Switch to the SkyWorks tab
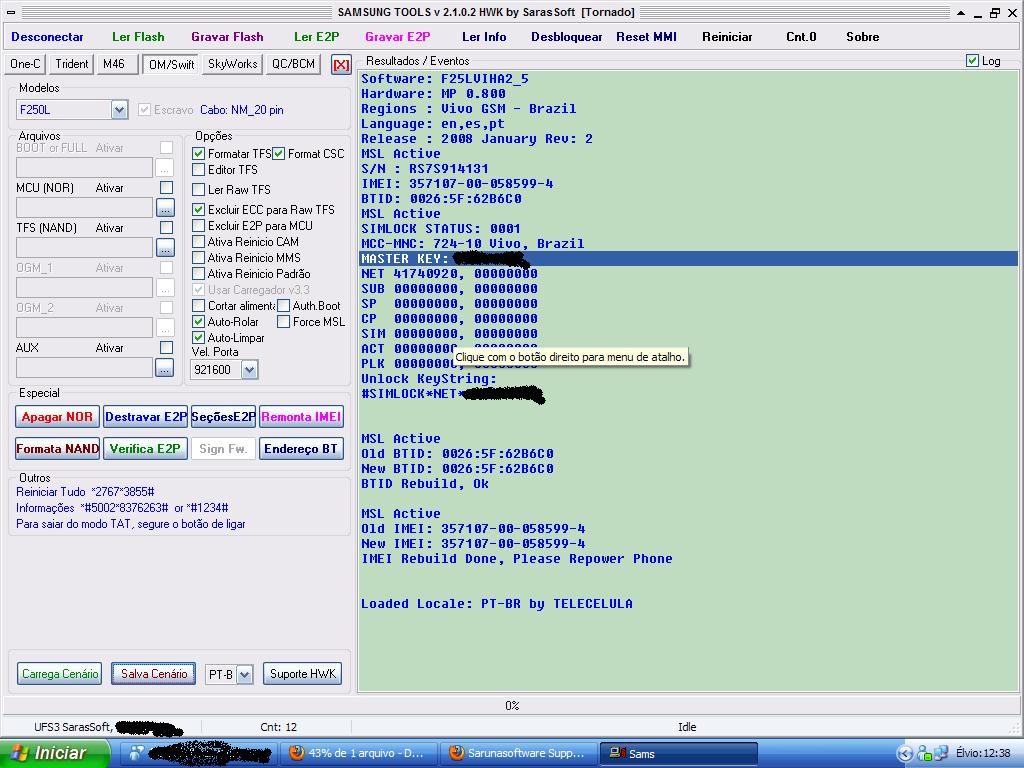The image size is (1024, 768). [x=232, y=64]
